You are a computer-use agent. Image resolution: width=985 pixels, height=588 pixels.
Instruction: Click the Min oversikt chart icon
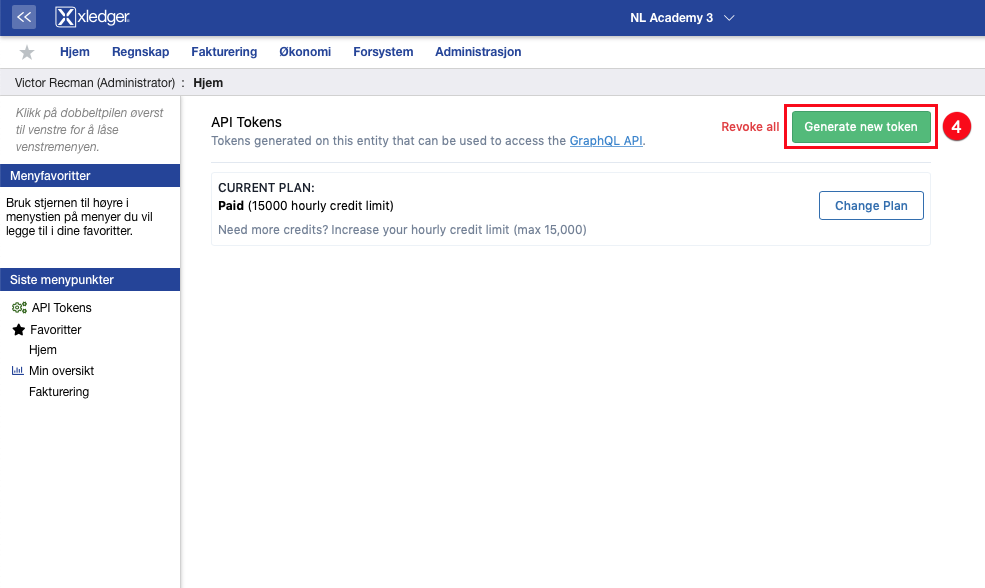17,371
